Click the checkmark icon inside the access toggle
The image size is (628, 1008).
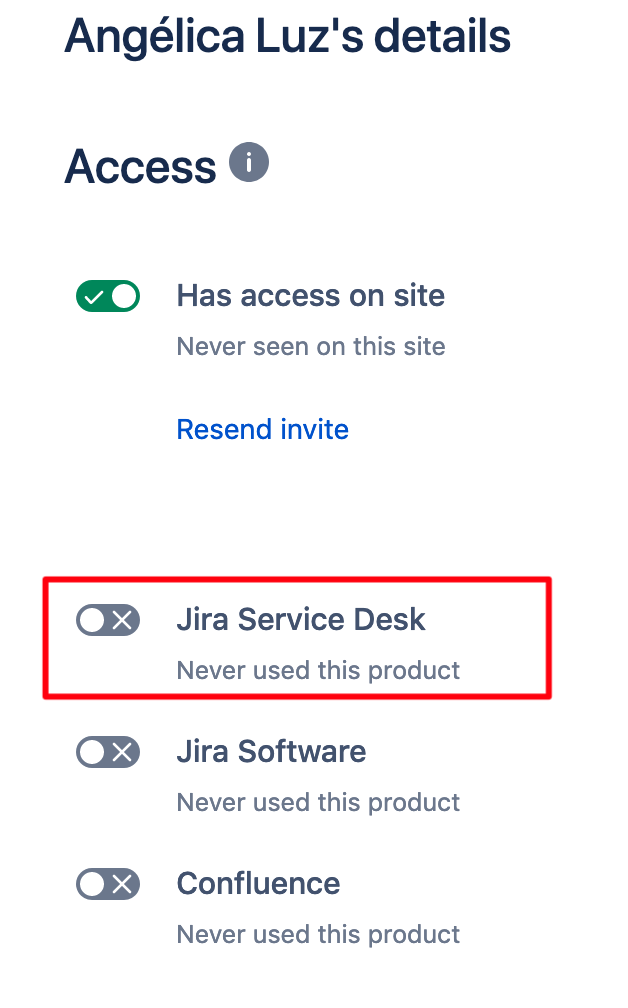(x=96, y=296)
